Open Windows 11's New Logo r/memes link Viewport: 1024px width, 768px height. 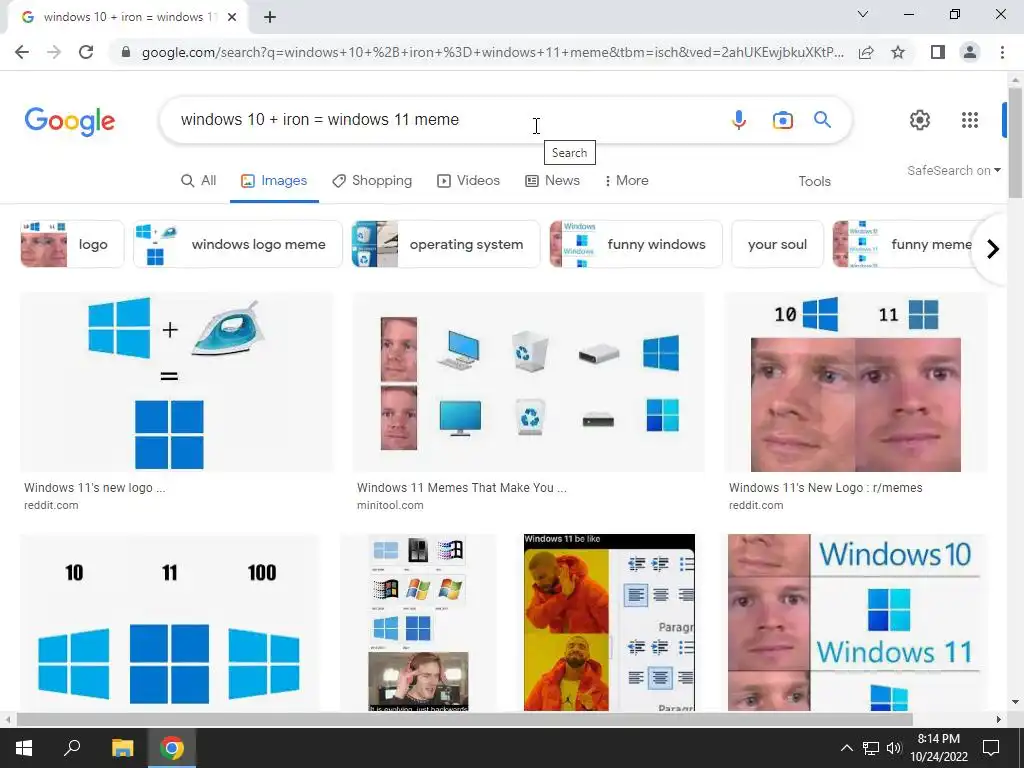click(825, 488)
